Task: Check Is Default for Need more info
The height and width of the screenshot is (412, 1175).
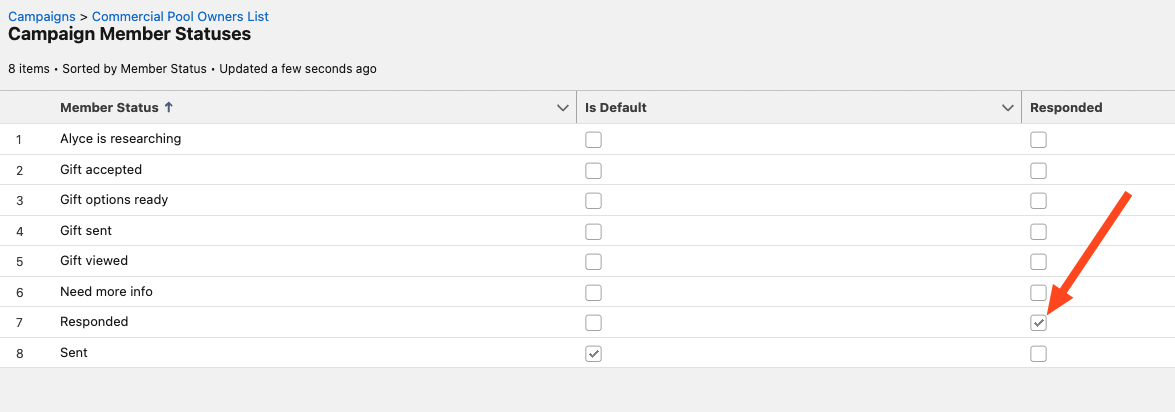Action: [593, 292]
